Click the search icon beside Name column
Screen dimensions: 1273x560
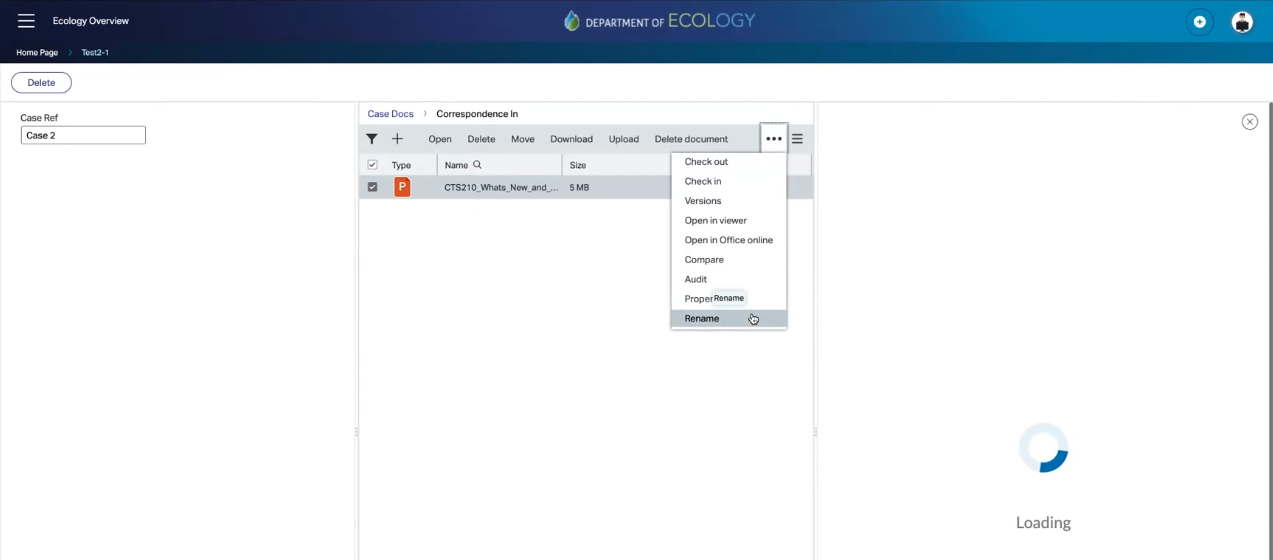point(477,165)
